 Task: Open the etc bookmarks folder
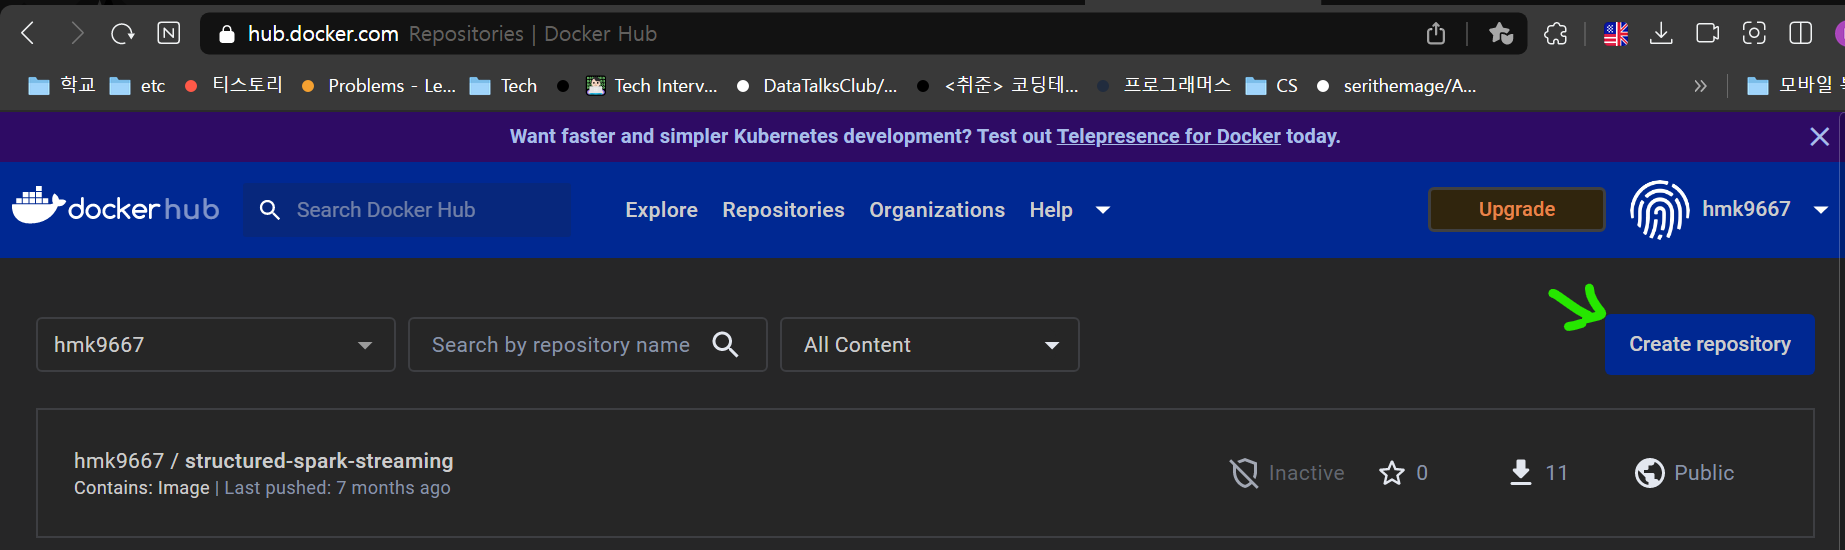pos(137,86)
